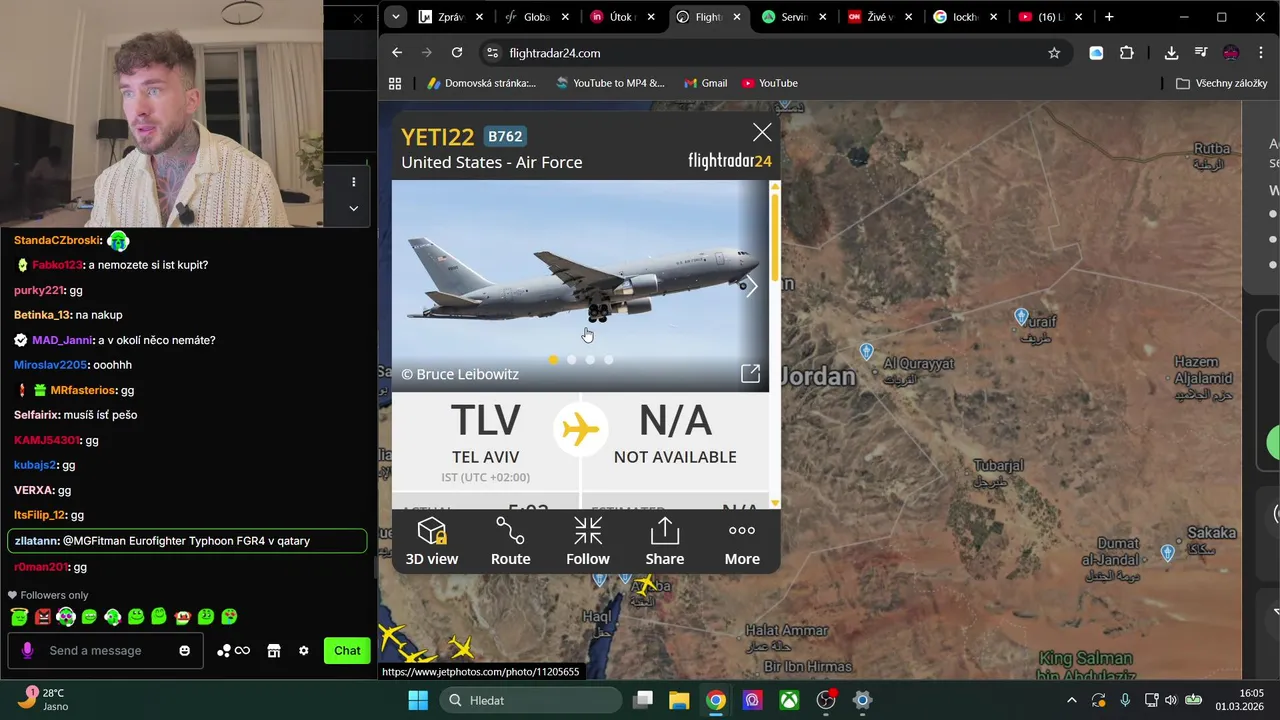Go back in the browser

pos(397,53)
